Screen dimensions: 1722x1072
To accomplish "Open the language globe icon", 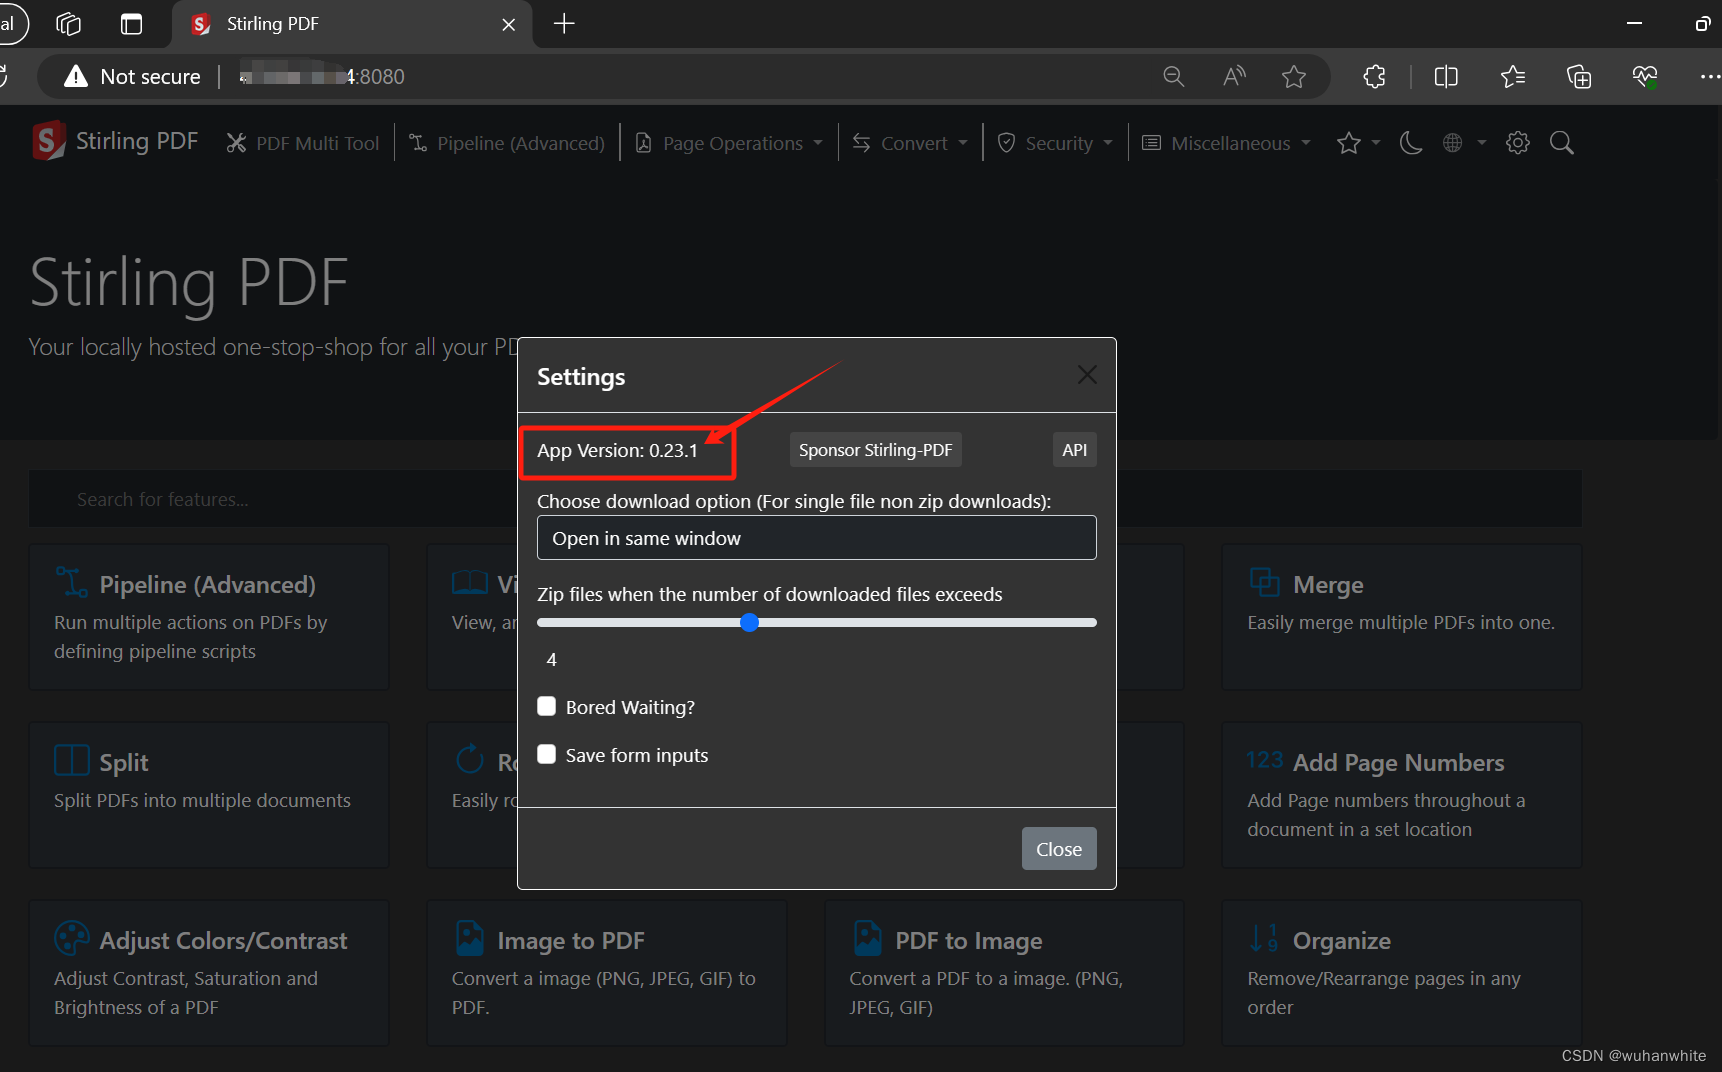I will click(x=1453, y=143).
